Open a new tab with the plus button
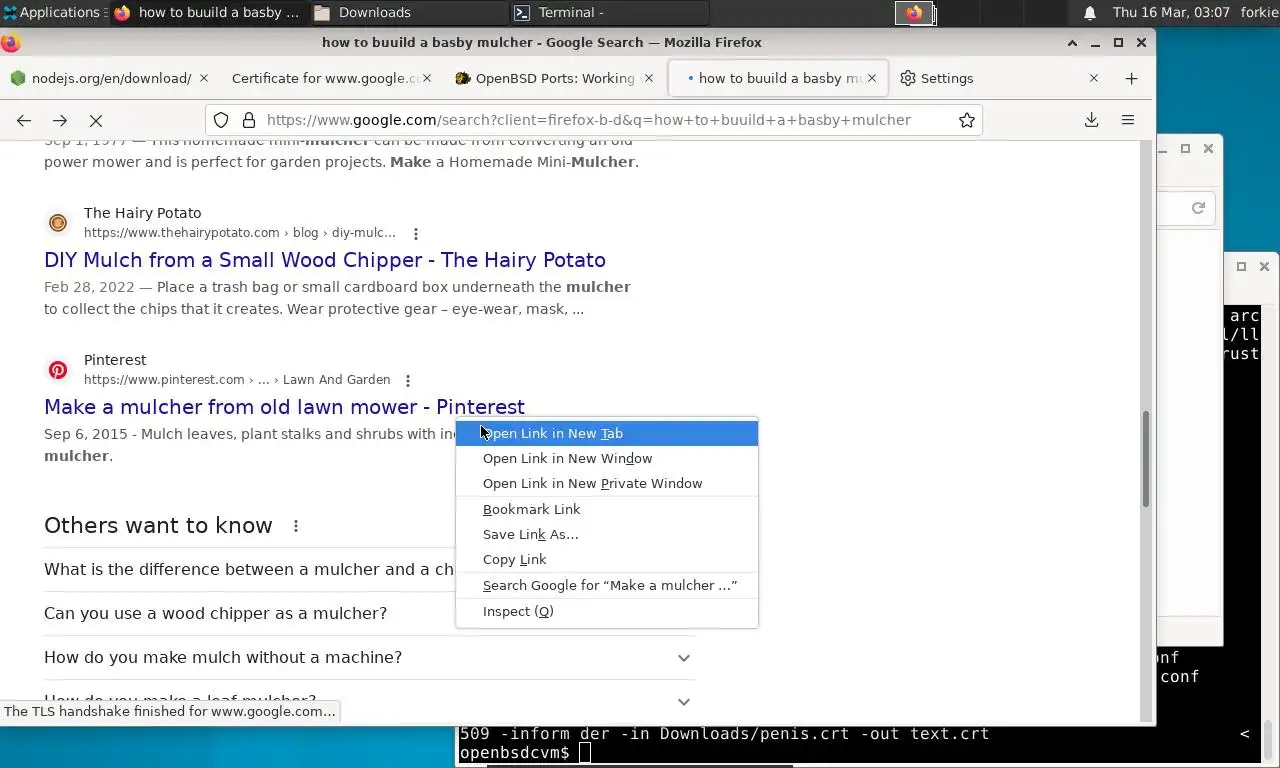 coord(1131,78)
